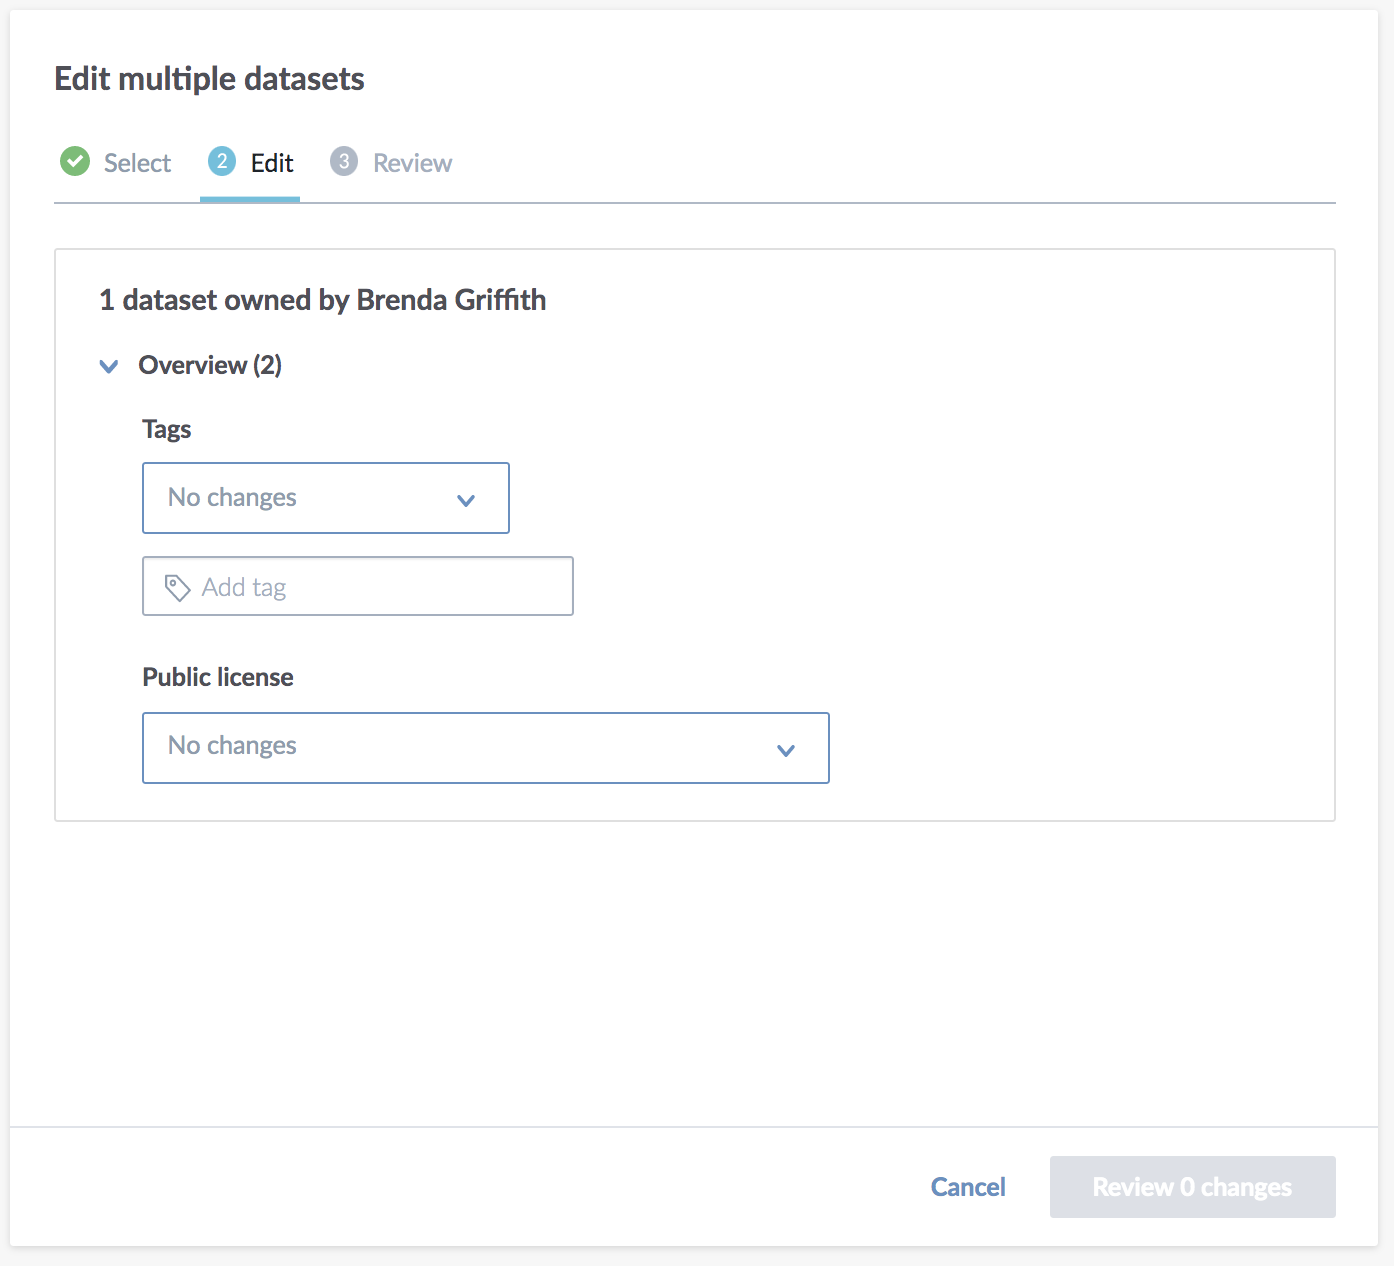Click the tag icon in Add tag field

177,588
